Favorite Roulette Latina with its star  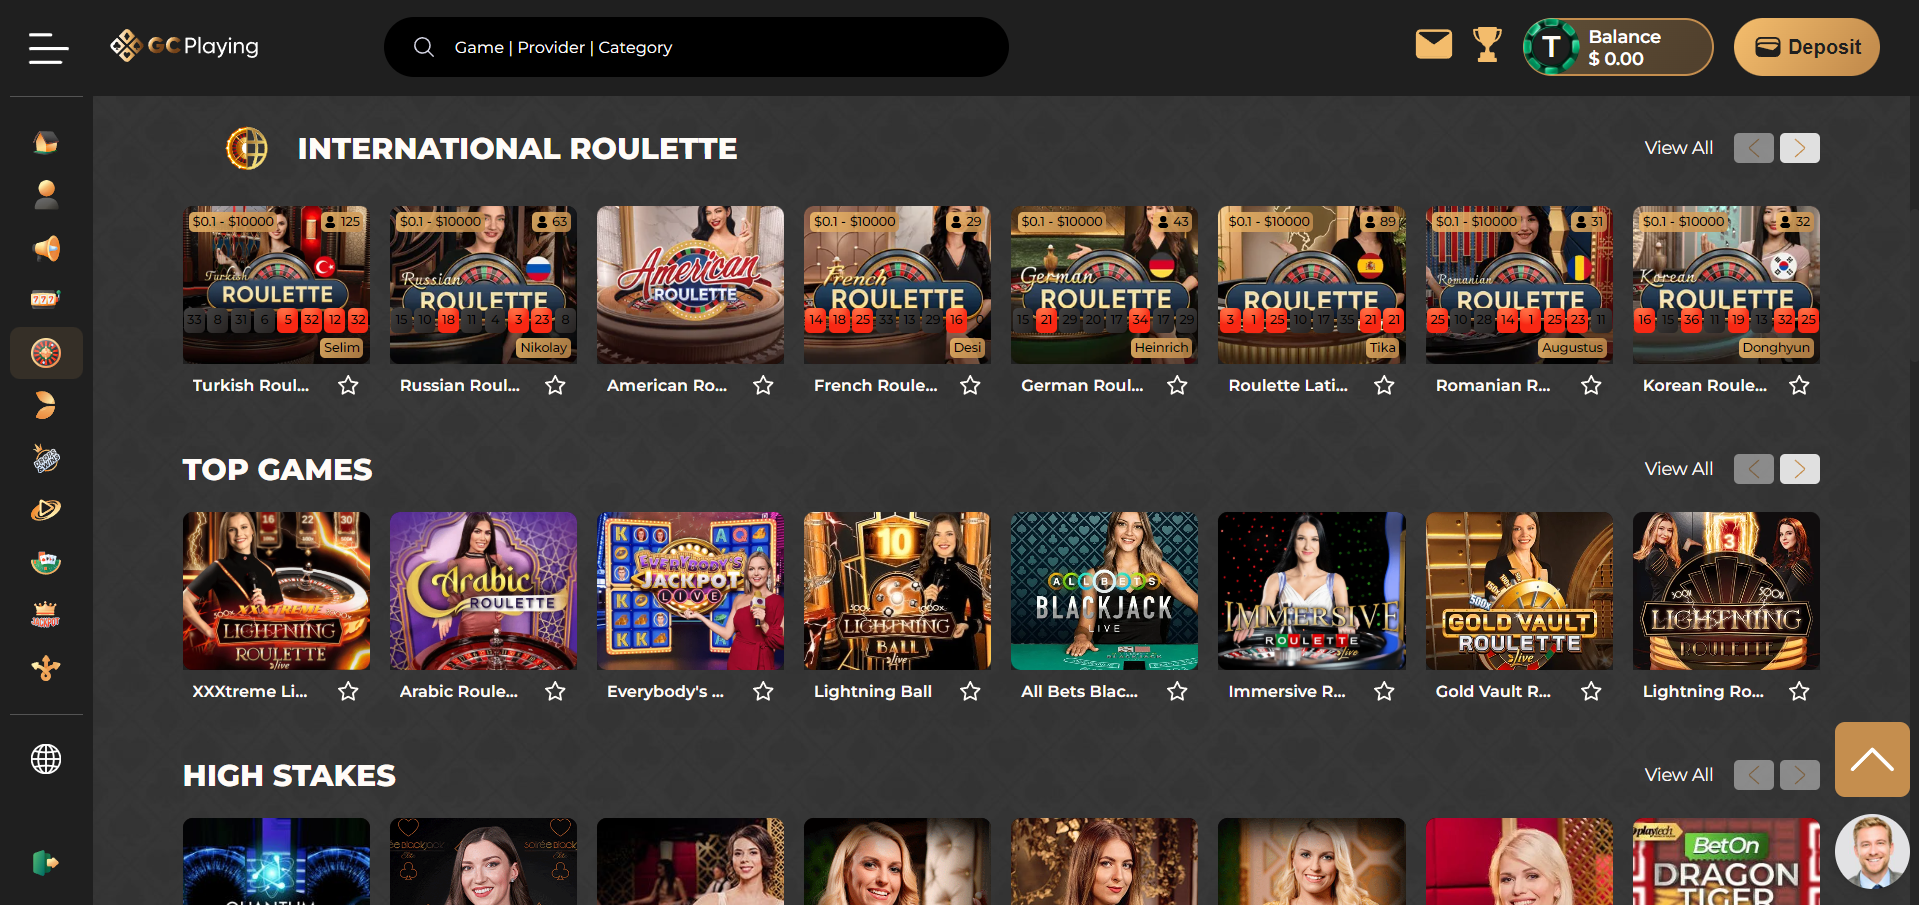pos(1384,385)
